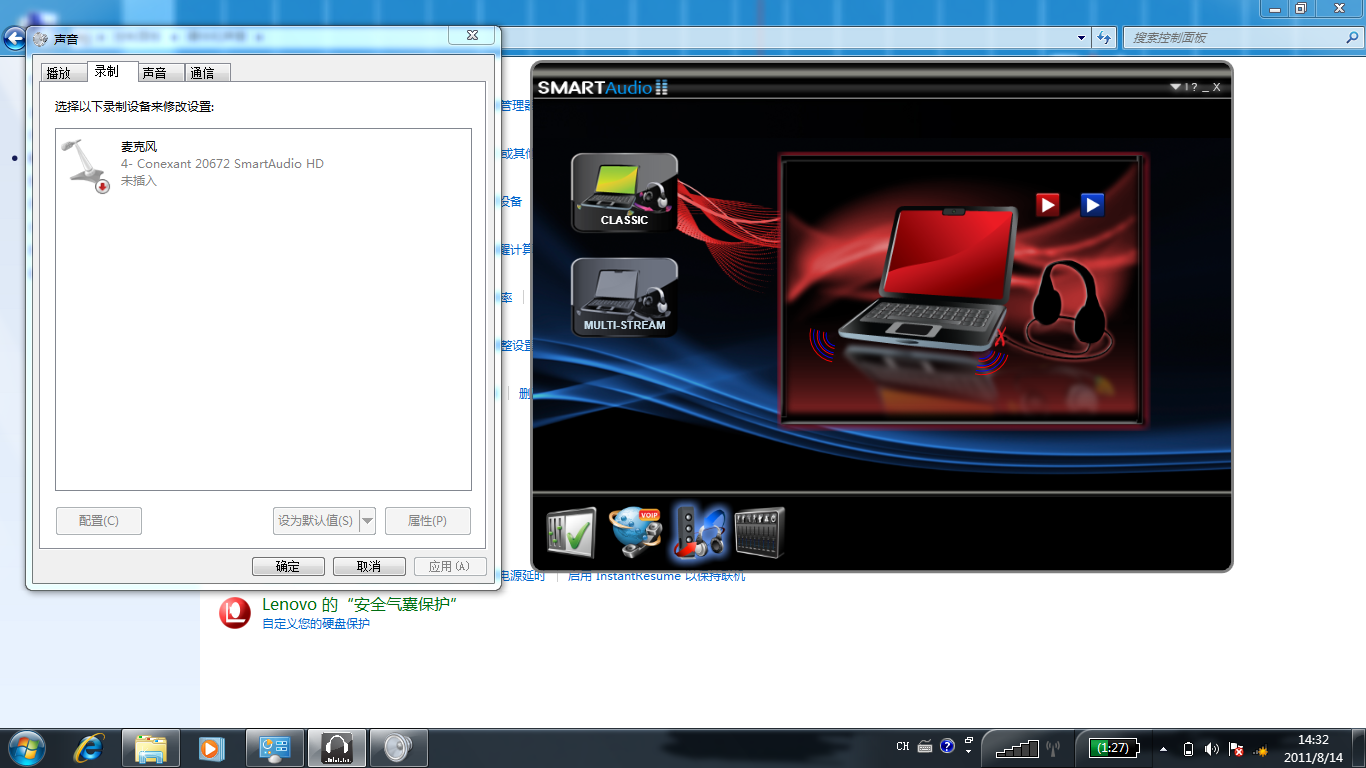Open the address bar dropdown arrow
1366x768 pixels.
[1082, 38]
